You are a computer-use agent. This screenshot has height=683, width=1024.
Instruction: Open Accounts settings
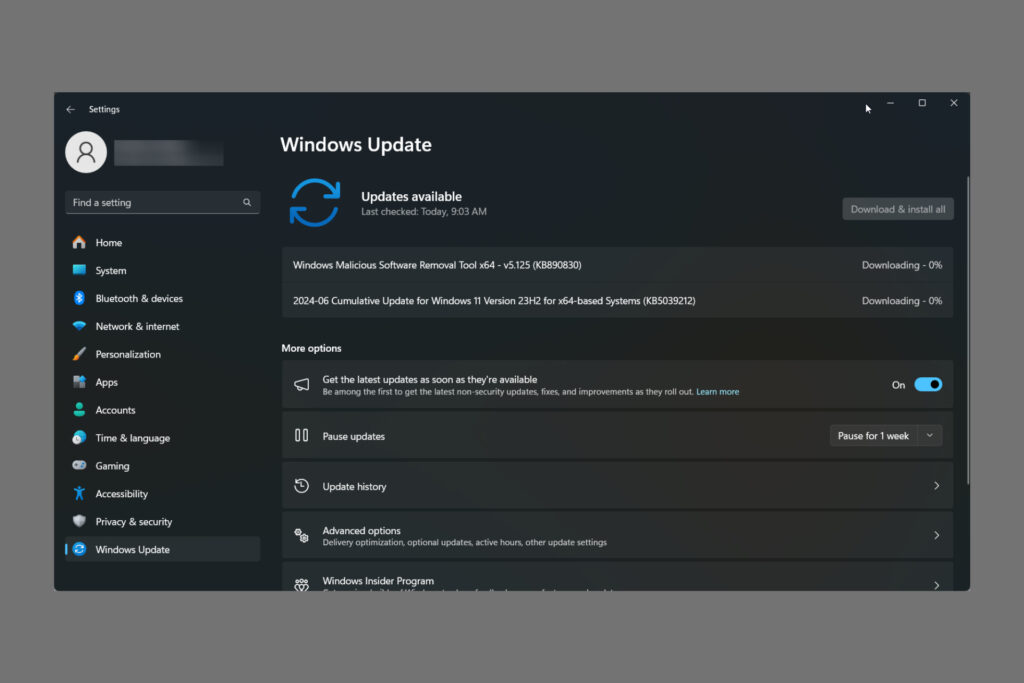163,410
